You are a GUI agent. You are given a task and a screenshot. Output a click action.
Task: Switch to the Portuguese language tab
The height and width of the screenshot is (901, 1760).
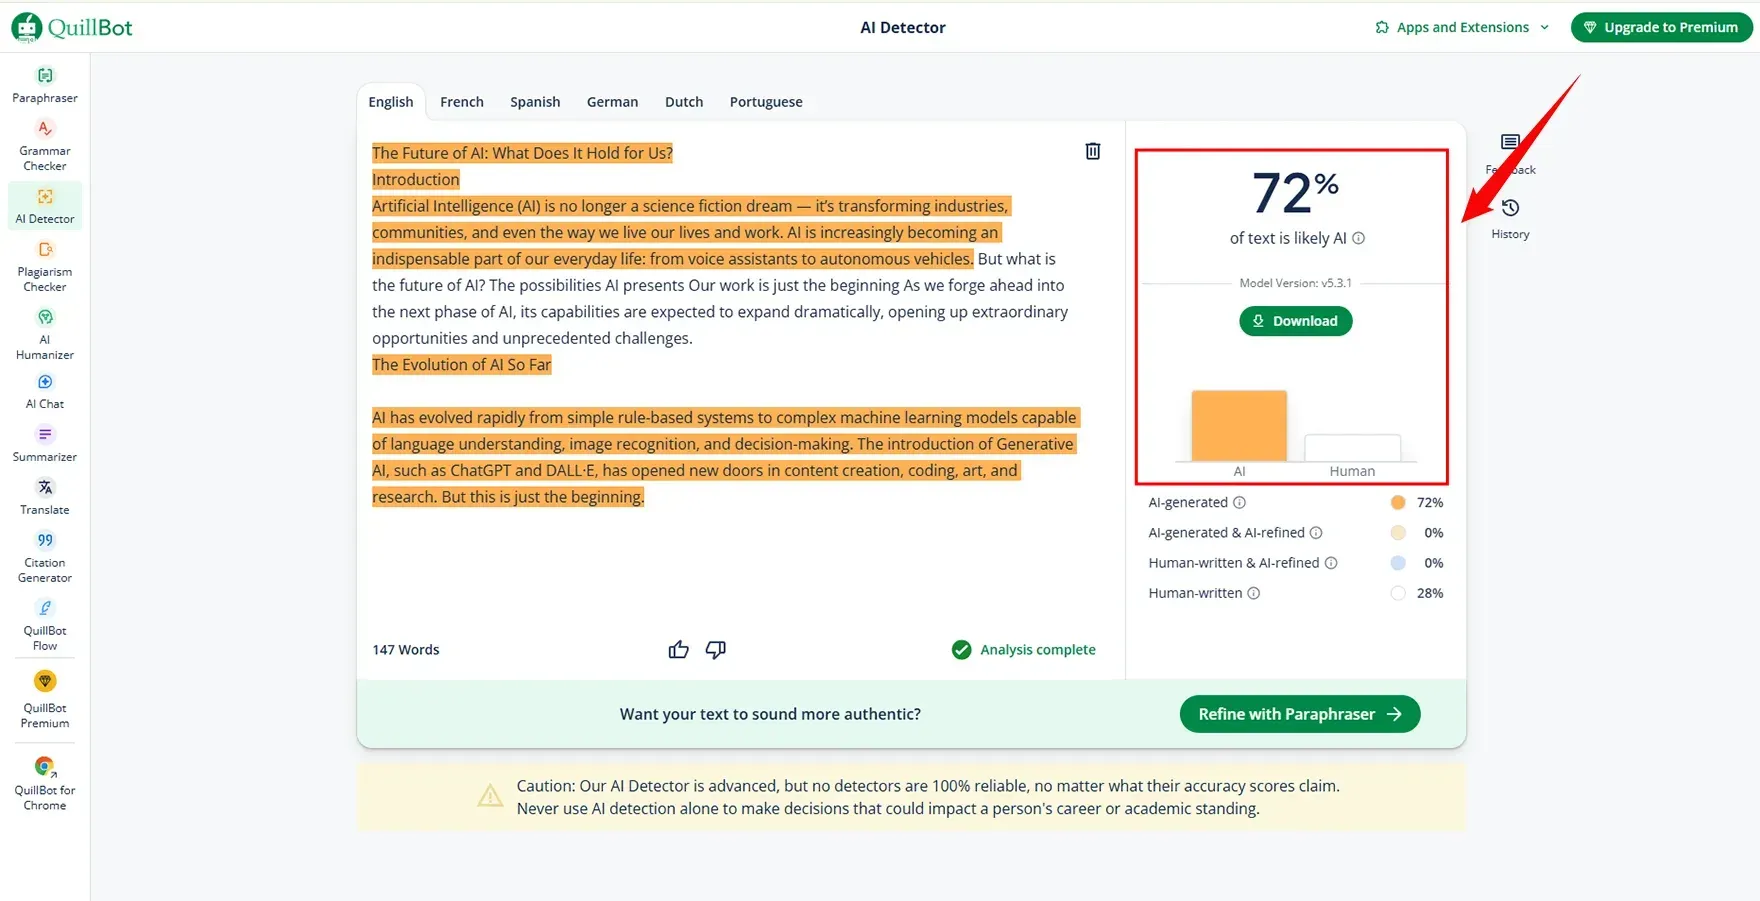click(766, 102)
